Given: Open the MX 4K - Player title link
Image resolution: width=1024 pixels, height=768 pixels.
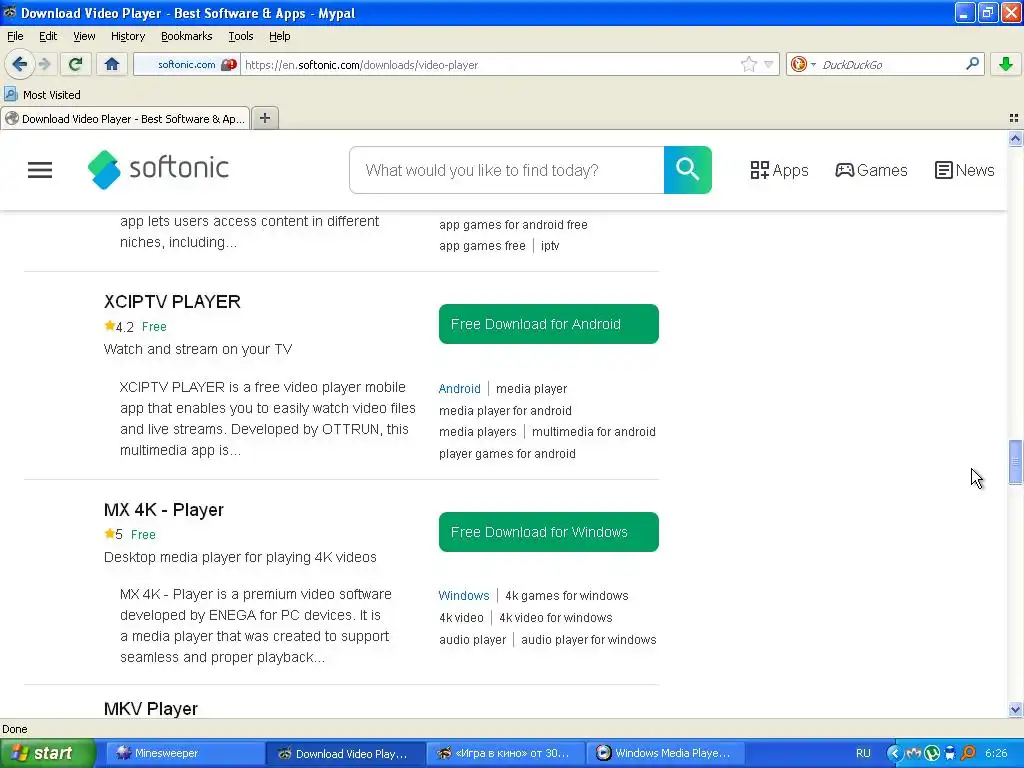Looking at the screenshot, I should [x=163, y=510].
